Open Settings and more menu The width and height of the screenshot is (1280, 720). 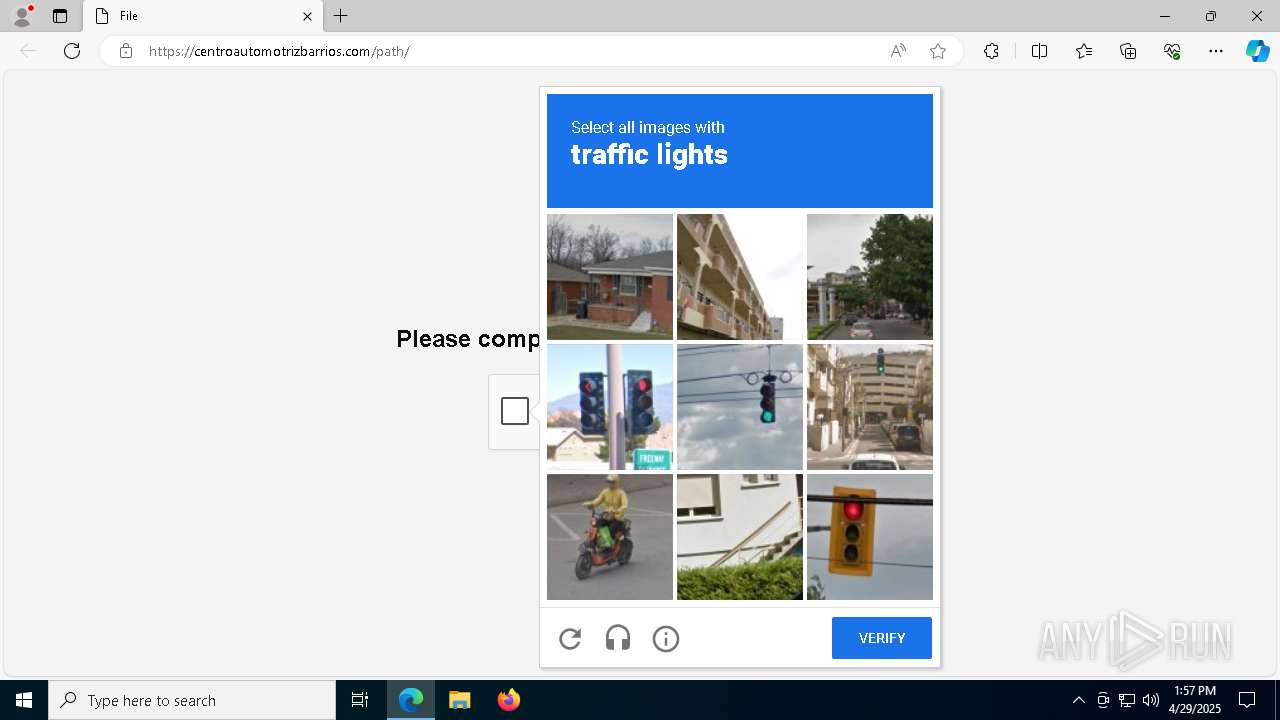1216,51
